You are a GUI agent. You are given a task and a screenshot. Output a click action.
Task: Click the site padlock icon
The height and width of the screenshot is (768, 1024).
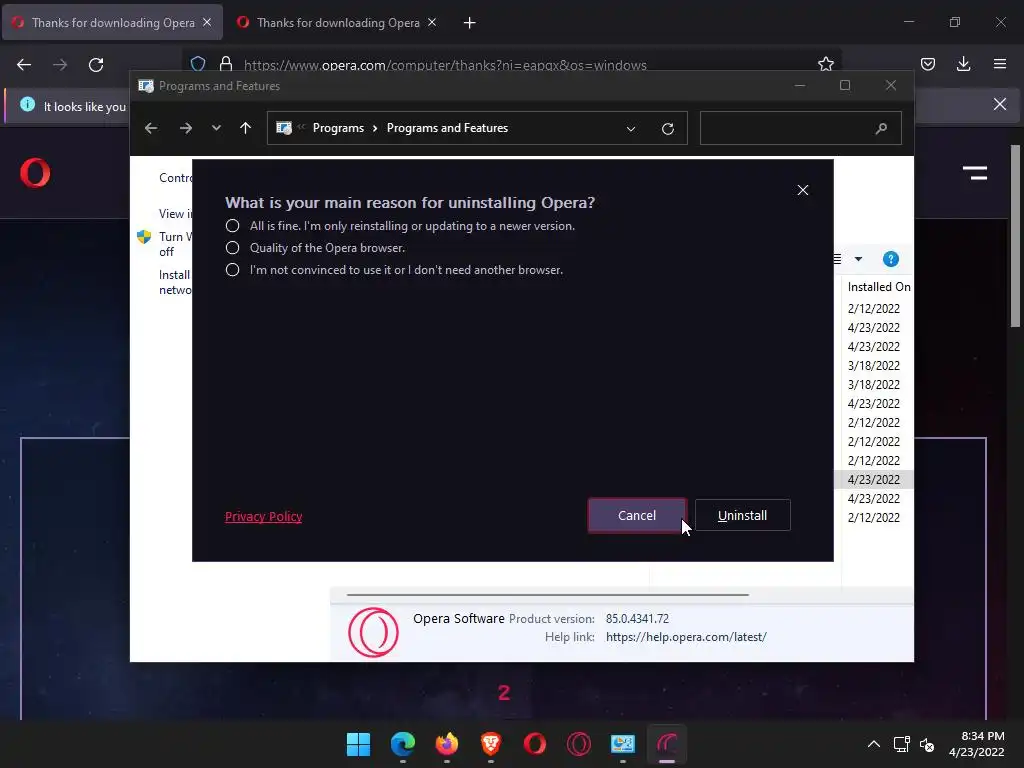pos(226,64)
